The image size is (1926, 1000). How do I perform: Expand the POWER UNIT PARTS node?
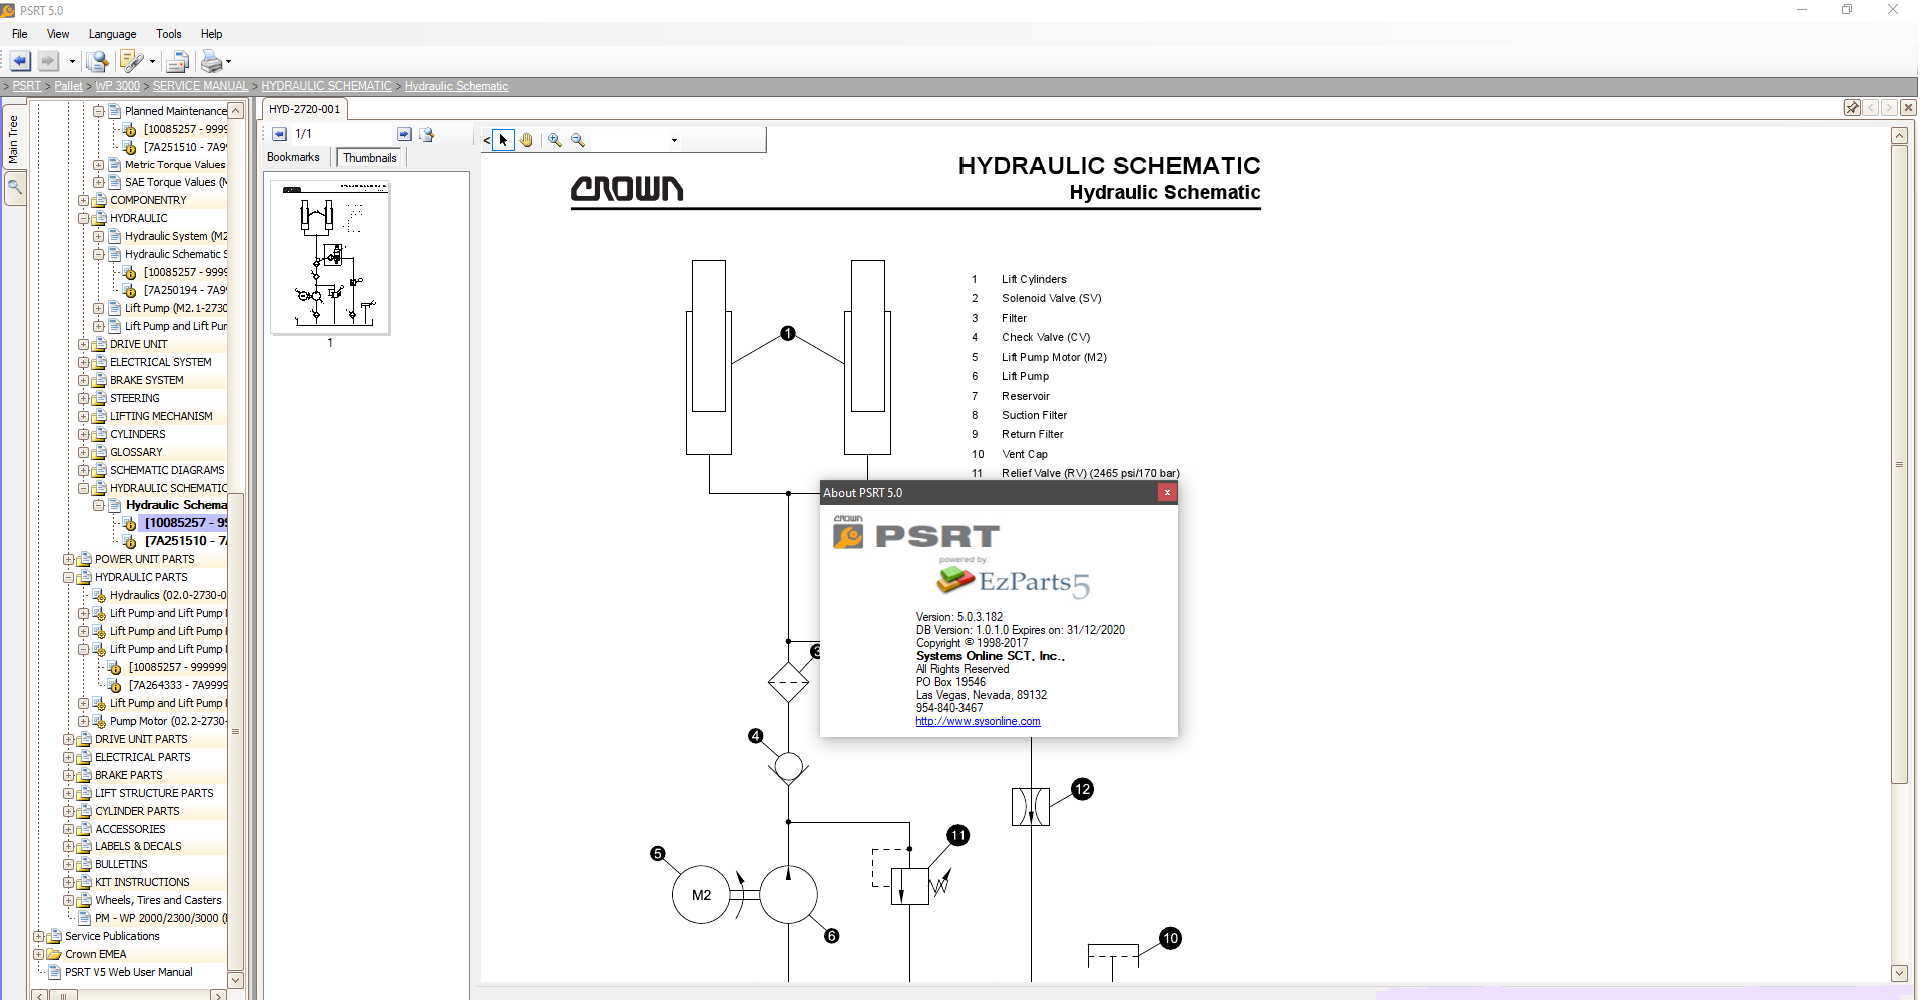pyautogui.click(x=69, y=560)
